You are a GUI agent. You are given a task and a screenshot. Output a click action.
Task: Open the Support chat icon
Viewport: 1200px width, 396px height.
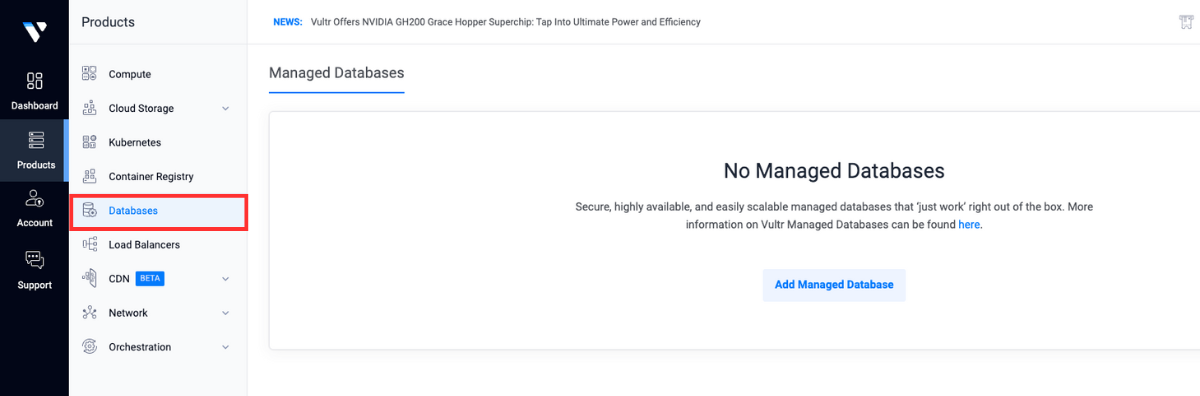[35, 261]
